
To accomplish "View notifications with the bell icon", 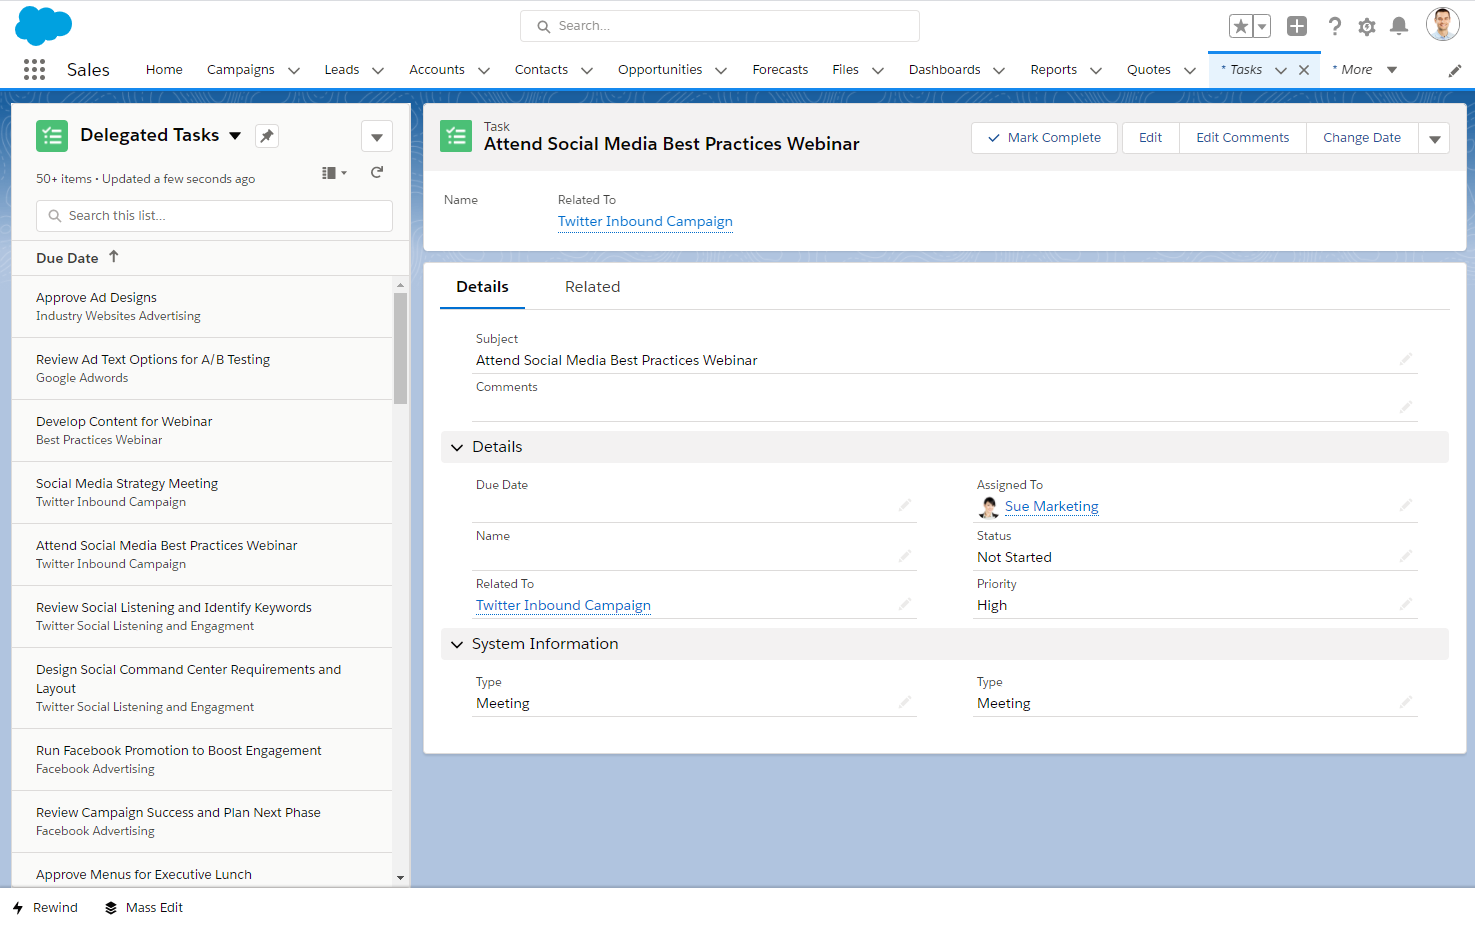I will (x=1398, y=27).
